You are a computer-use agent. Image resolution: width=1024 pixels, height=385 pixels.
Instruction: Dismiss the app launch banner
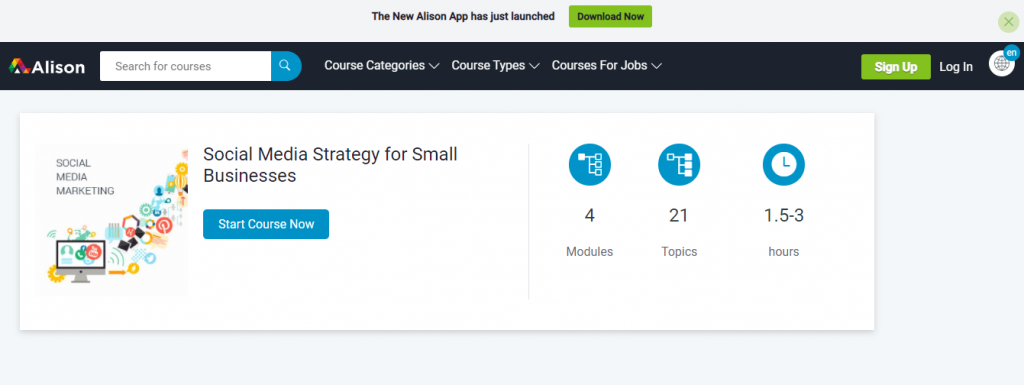pyautogui.click(x=1008, y=22)
